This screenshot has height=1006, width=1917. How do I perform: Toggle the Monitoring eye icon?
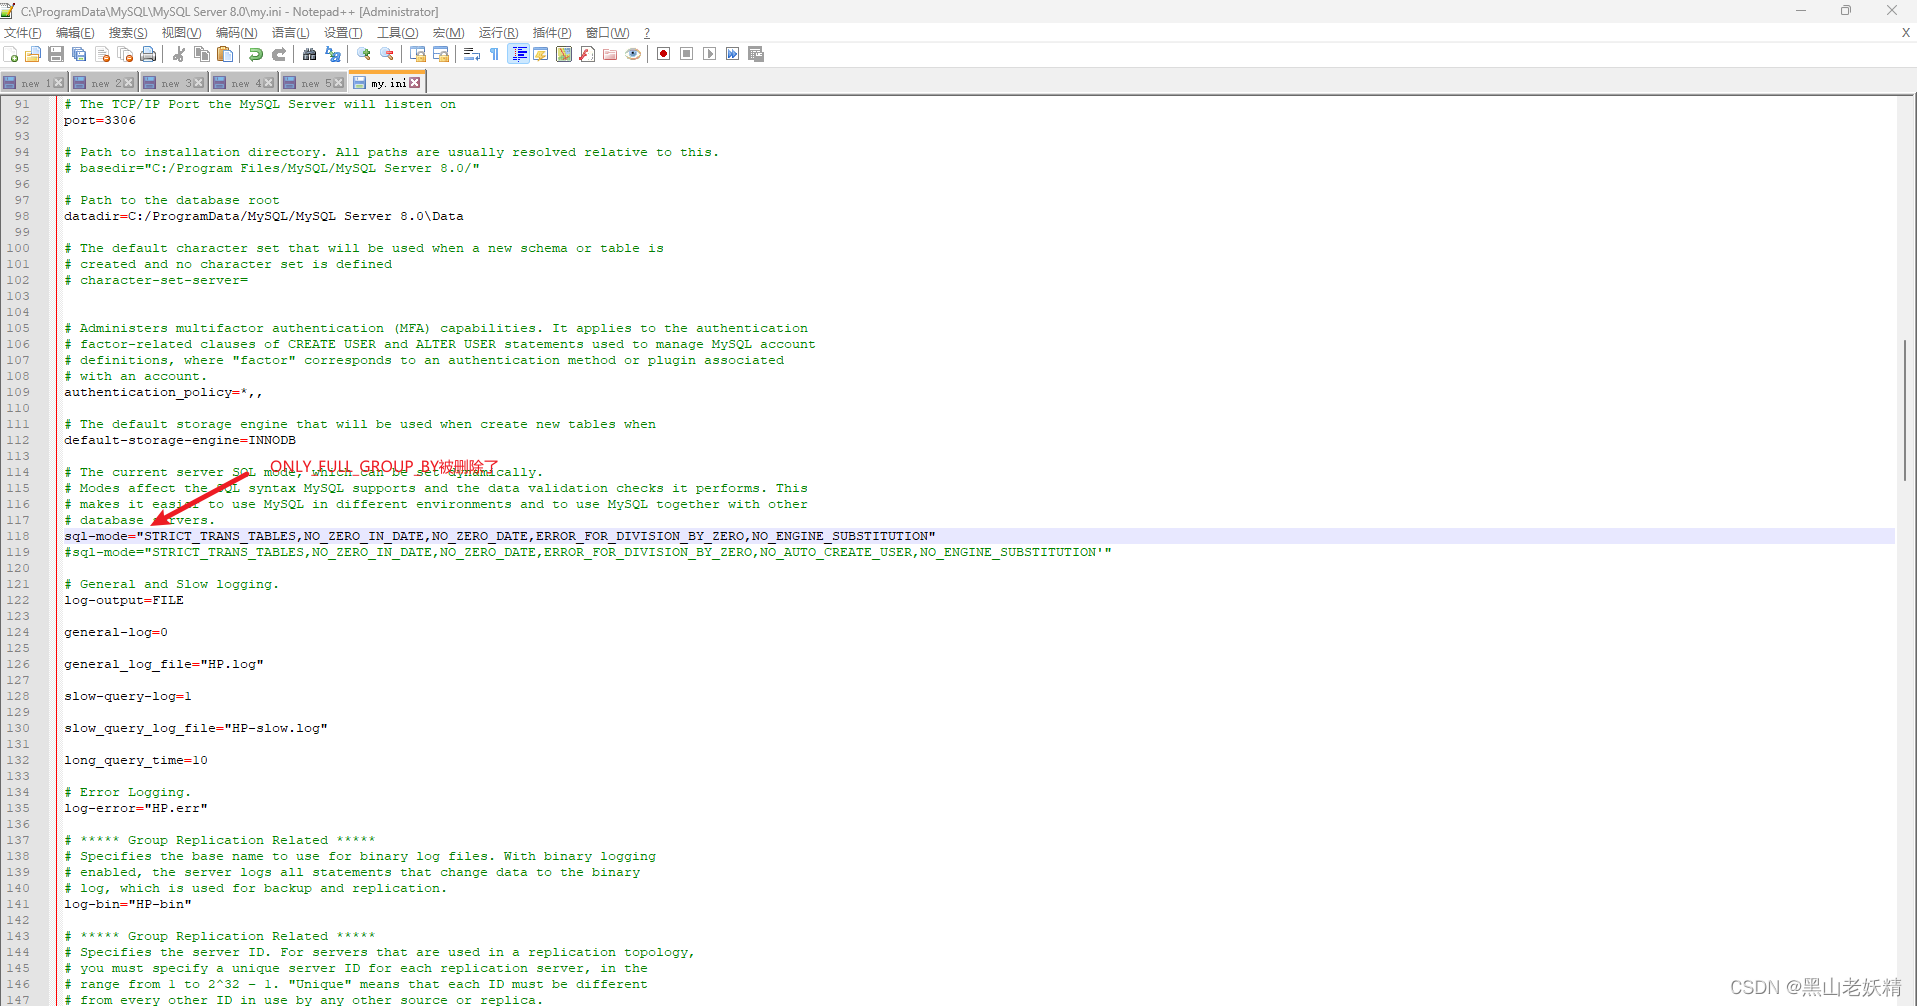(x=633, y=54)
